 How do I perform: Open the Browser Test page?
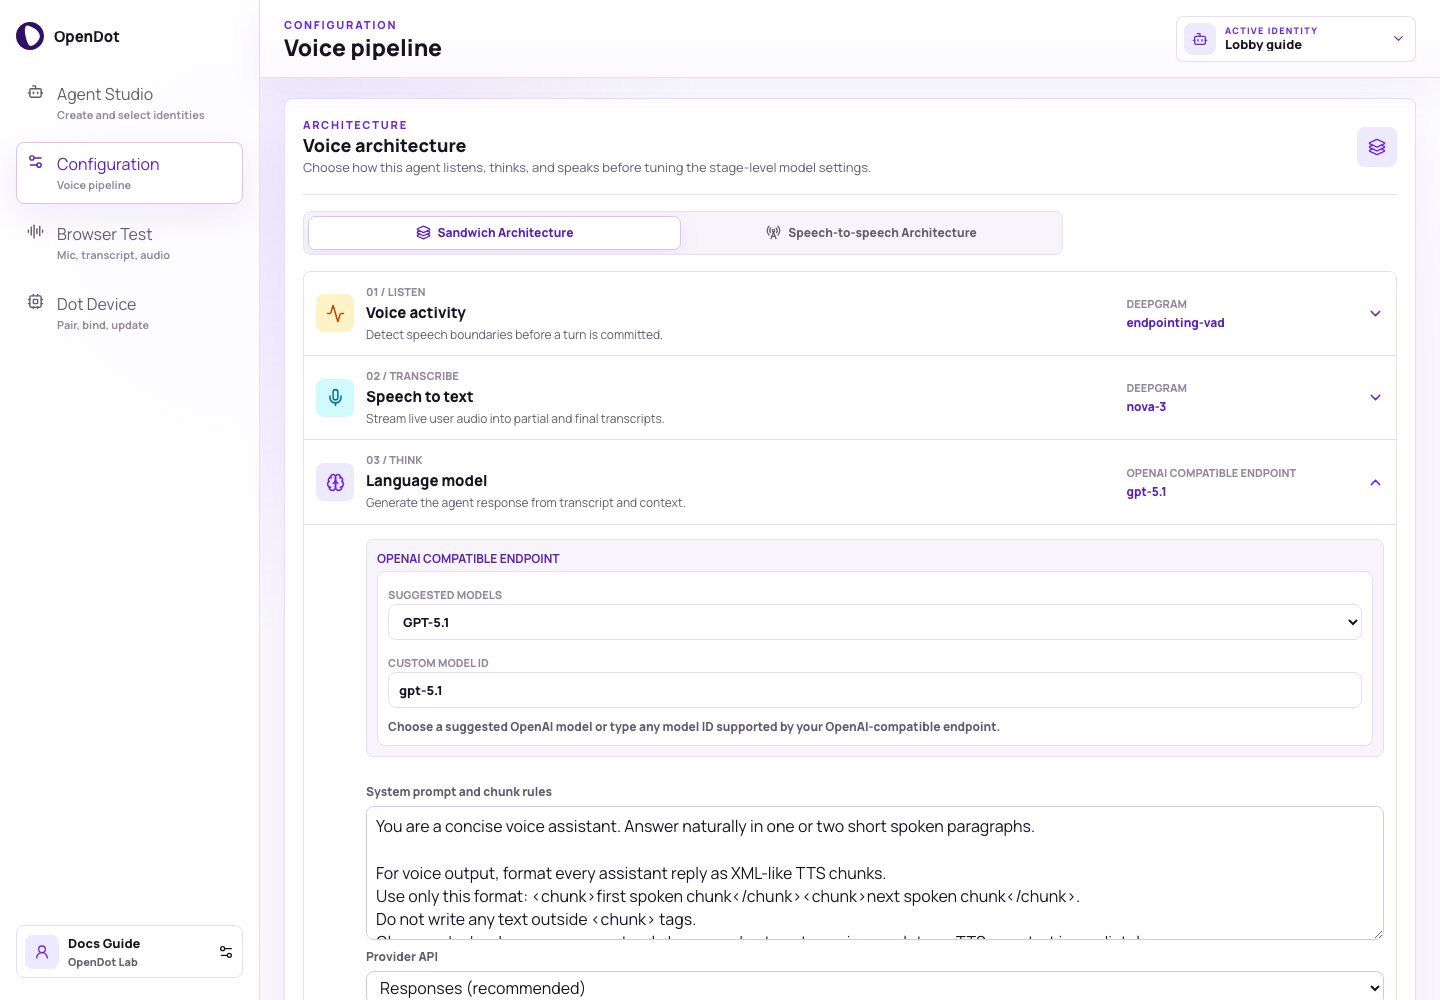point(129,243)
